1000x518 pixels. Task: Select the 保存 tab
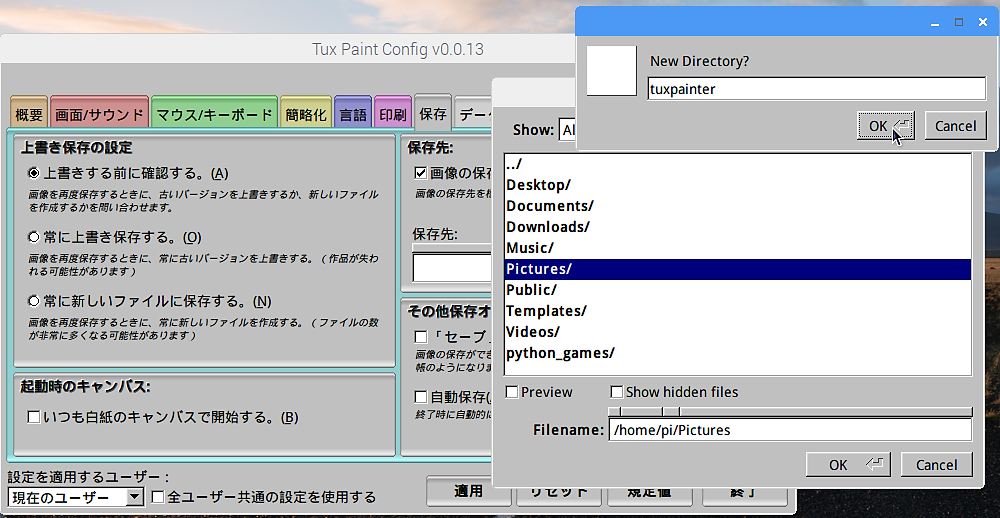point(433,113)
